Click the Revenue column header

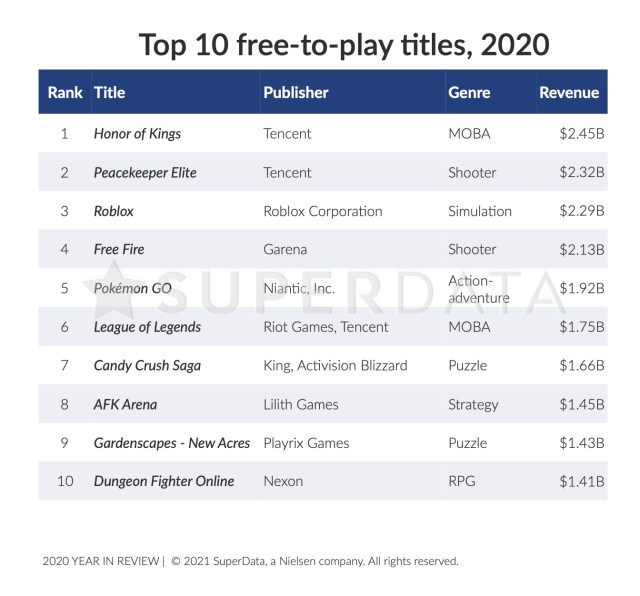point(569,92)
